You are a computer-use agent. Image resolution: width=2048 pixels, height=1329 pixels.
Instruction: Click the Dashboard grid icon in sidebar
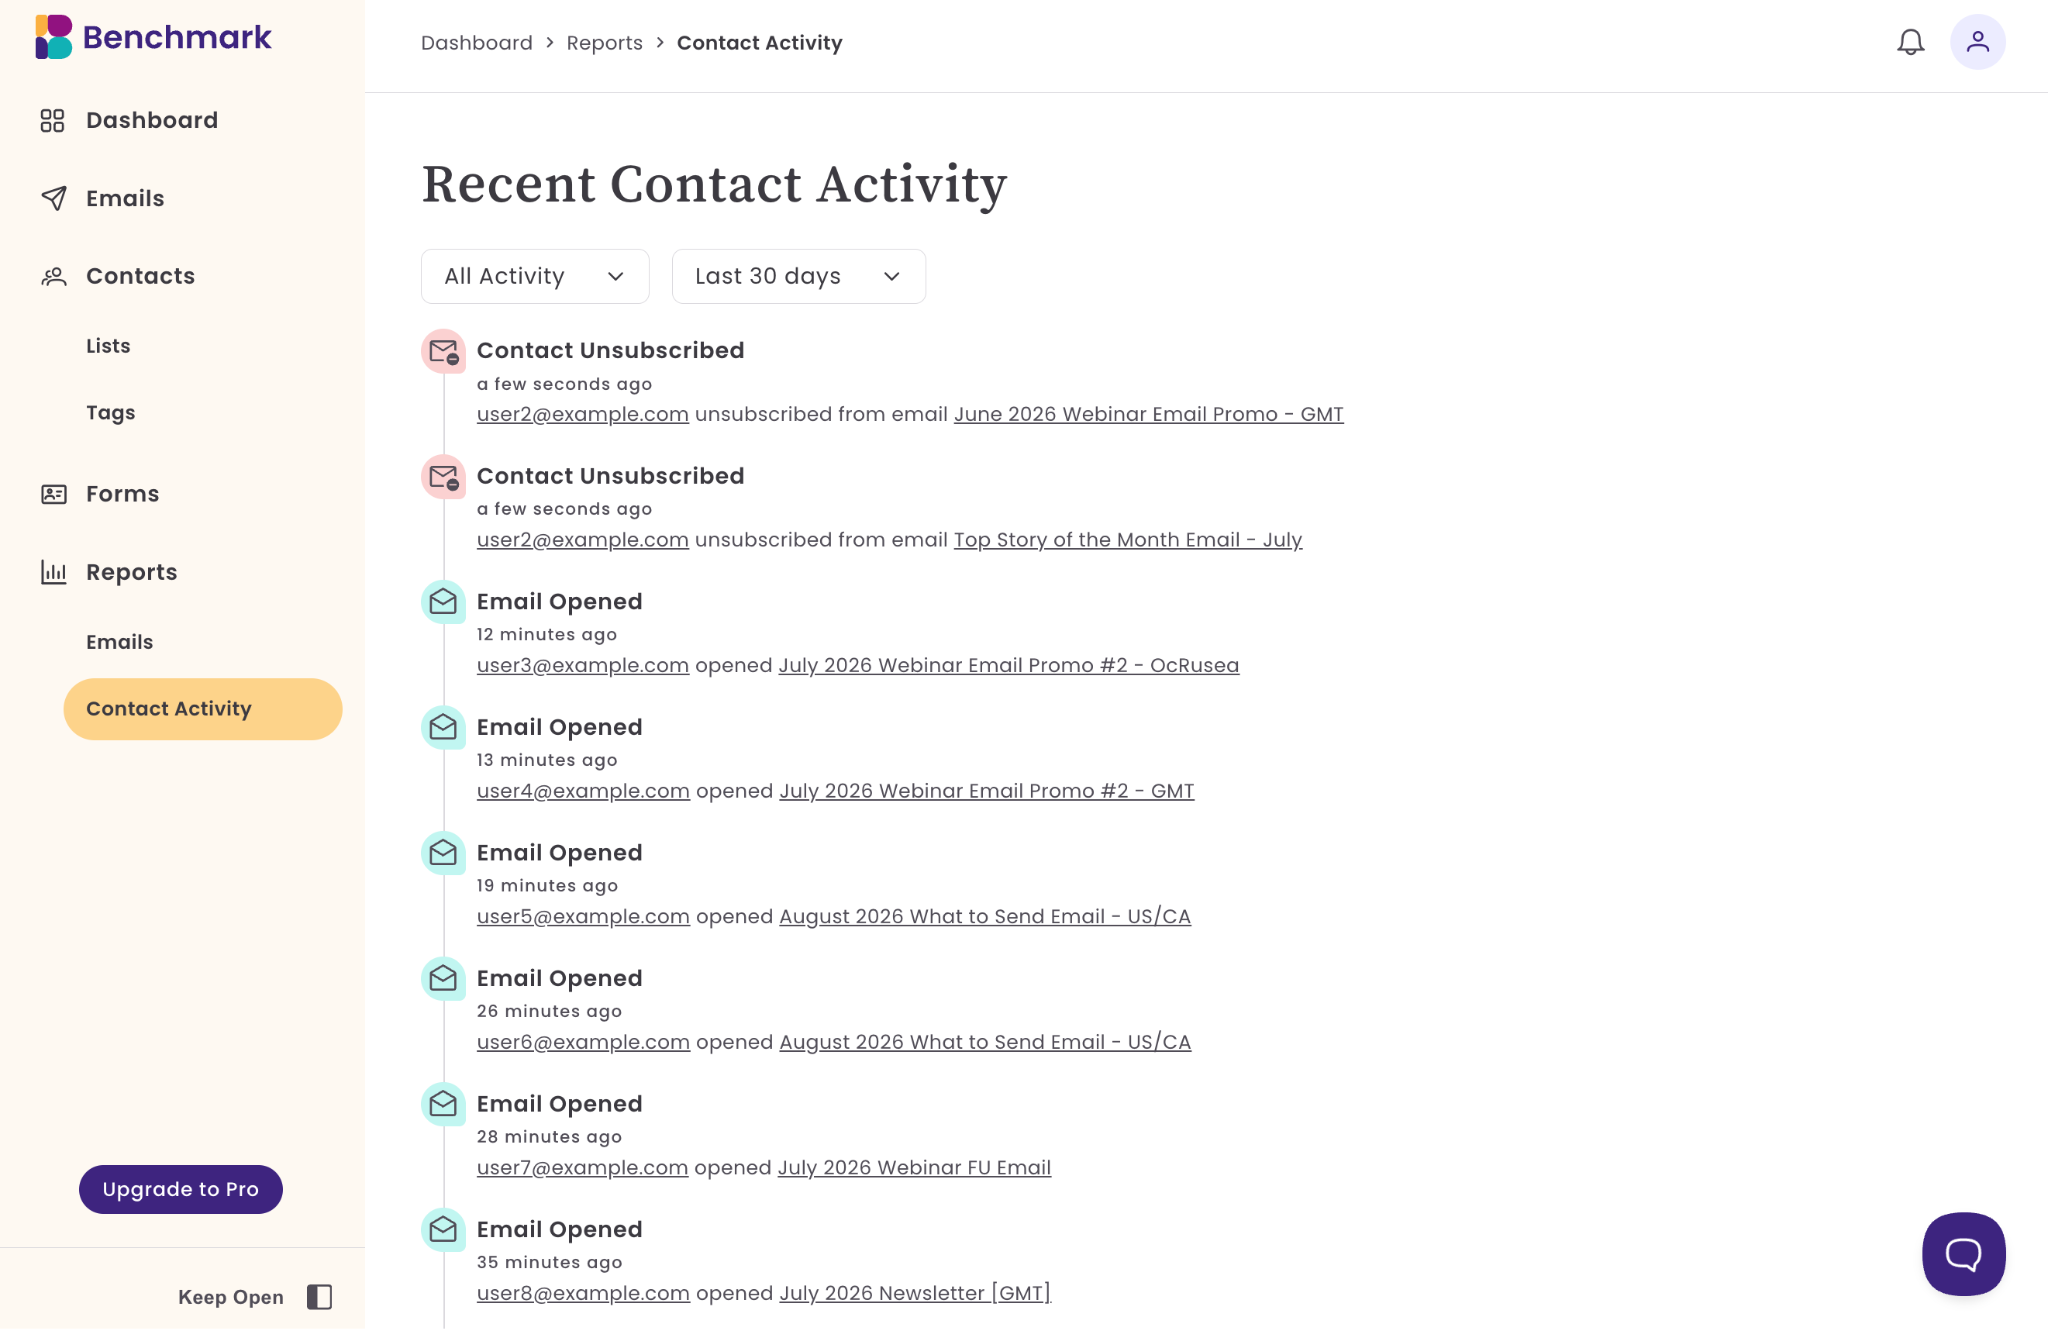(x=53, y=120)
